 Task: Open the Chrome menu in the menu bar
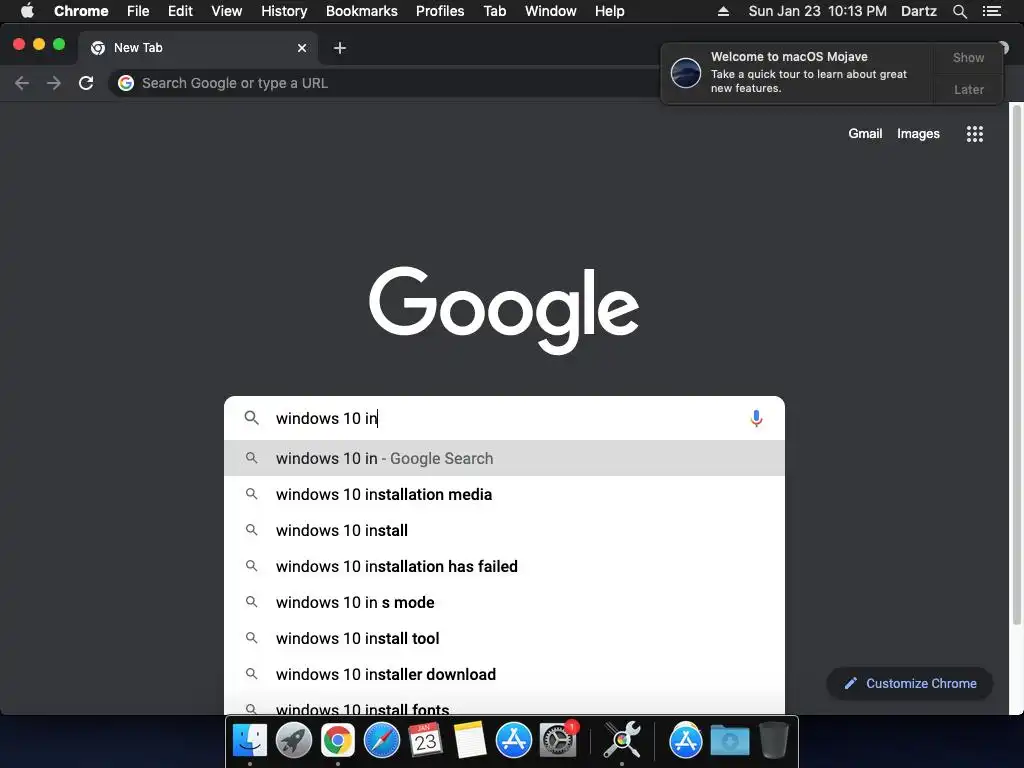pyautogui.click(x=81, y=11)
